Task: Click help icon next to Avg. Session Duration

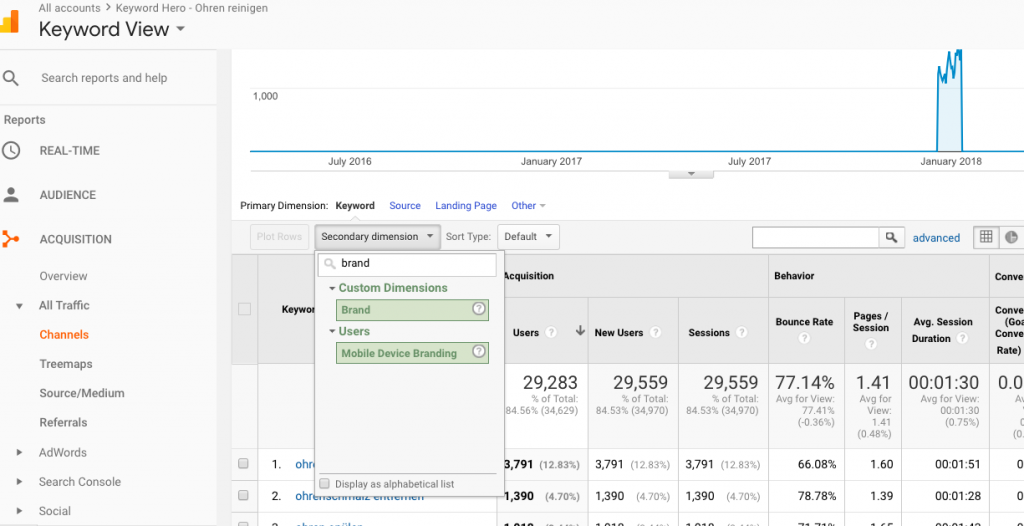Action: point(961,338)
